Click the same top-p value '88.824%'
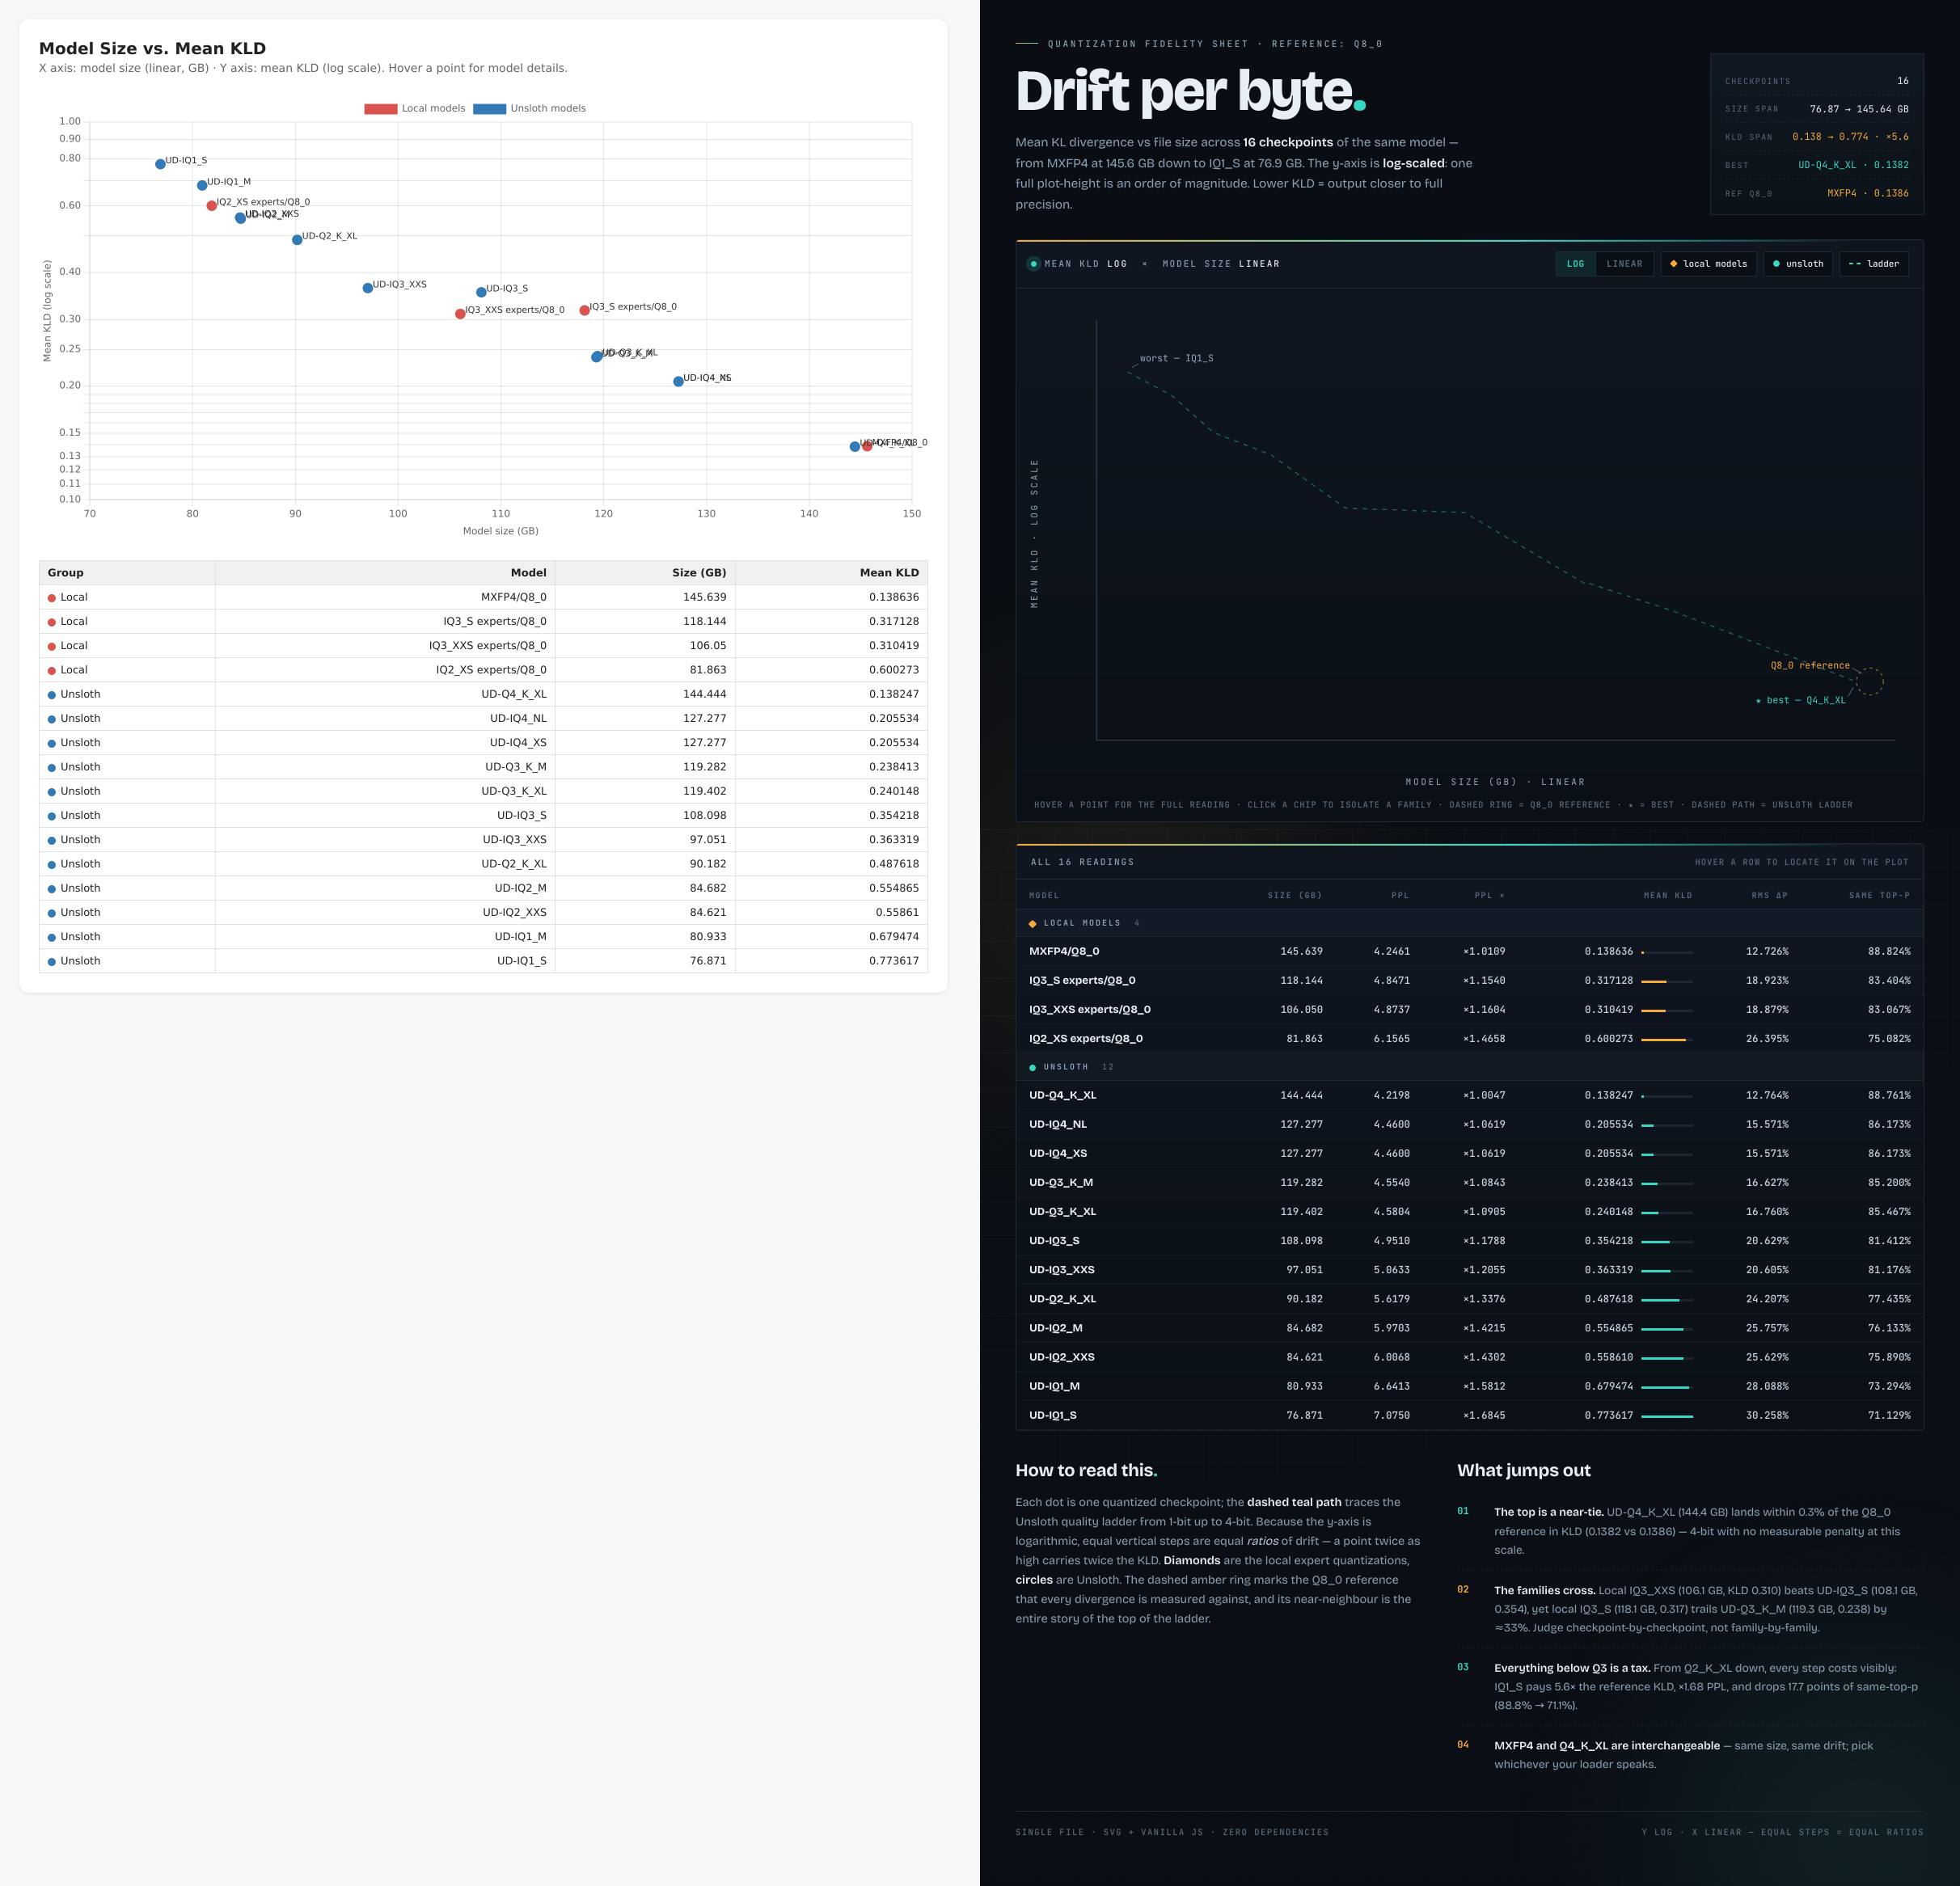This screenshot has width=1960, height=1886. coord(1889,951)
